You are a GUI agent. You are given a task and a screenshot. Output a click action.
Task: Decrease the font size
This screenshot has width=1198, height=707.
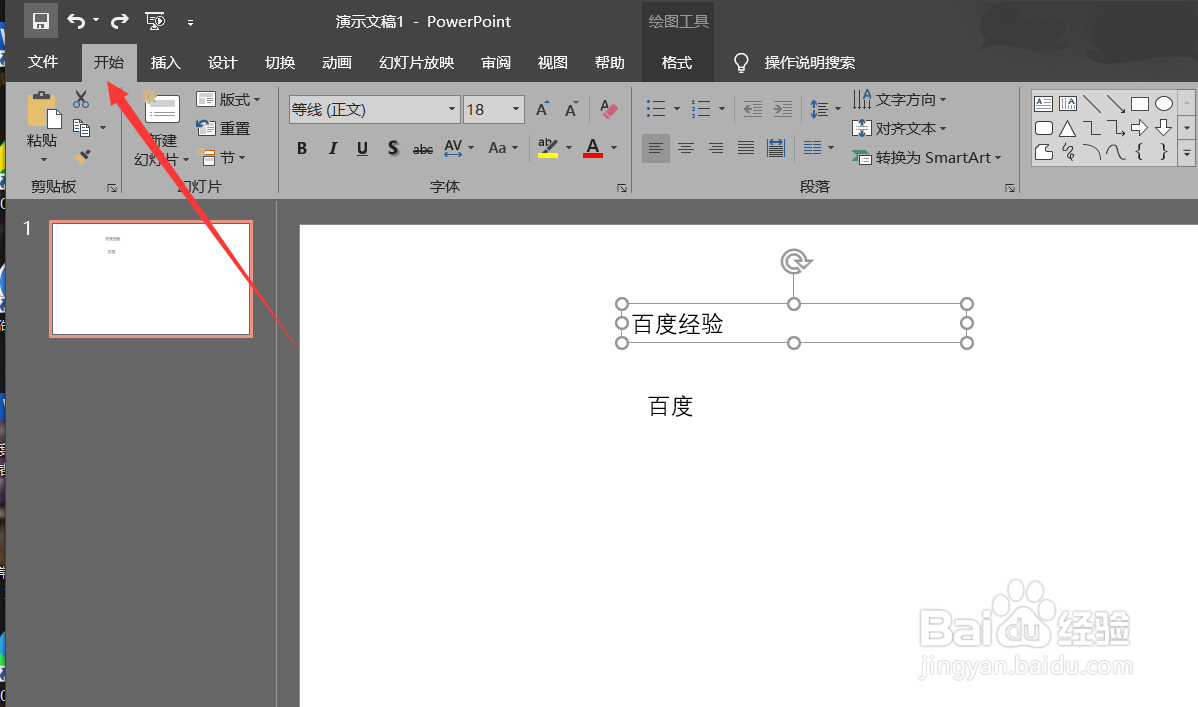point(571,109)
